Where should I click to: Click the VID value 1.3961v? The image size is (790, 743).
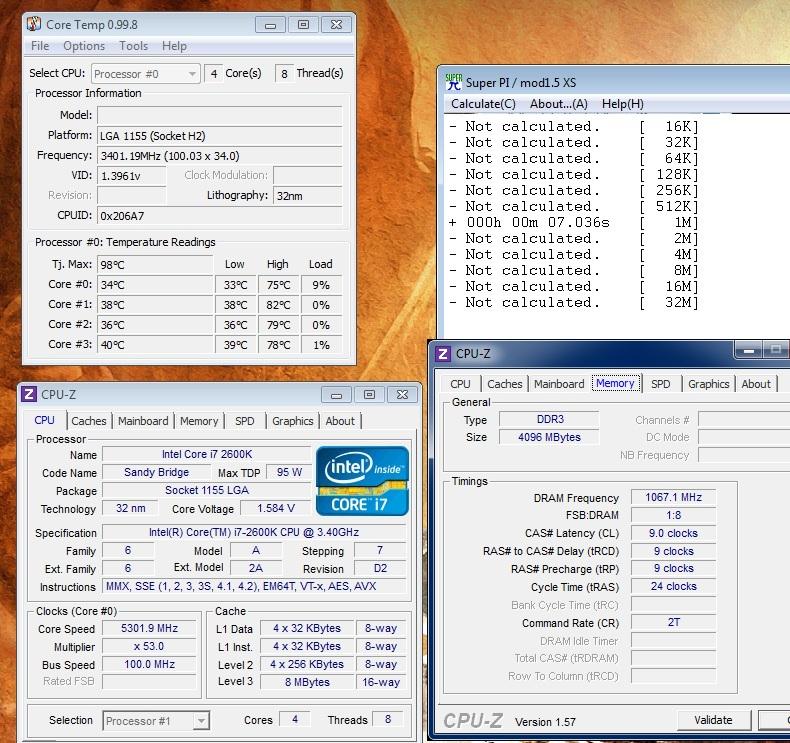tap(131, 176)
